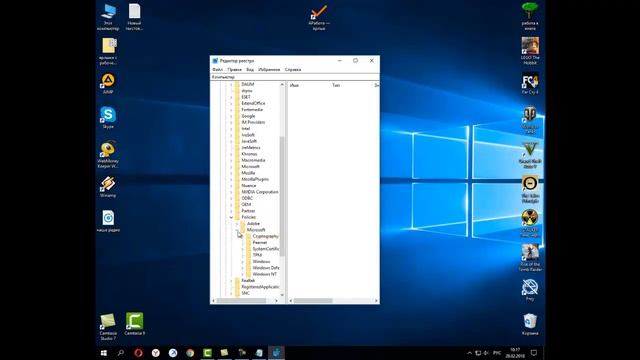The image size is (640, 360).
Task: Open the orange checkmark desktop shortcut
Action: coord(319,18)
